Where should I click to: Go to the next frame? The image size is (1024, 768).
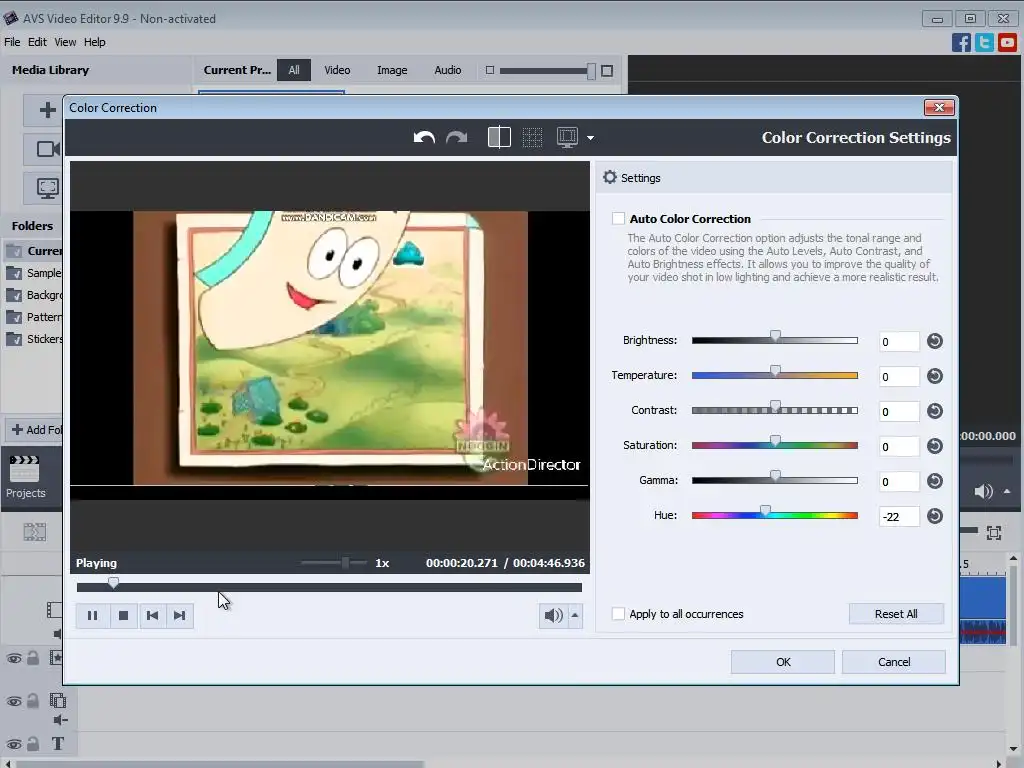click(x=180, y=615)
